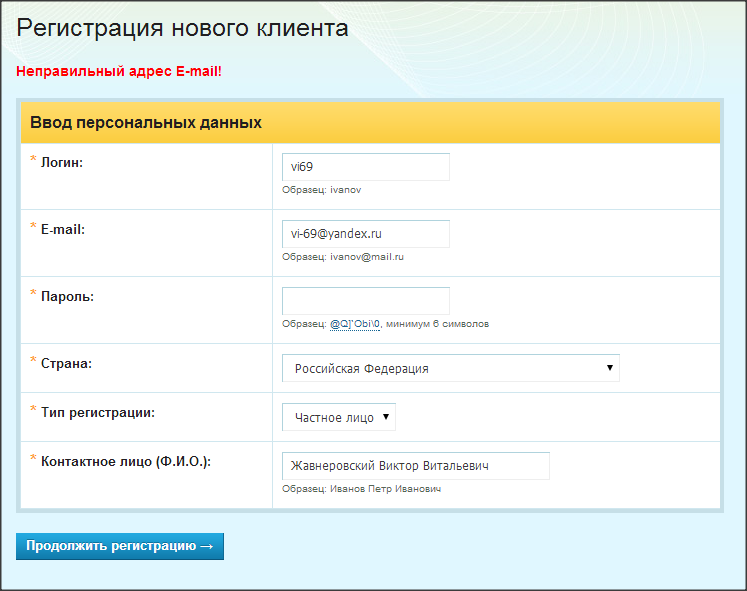Click the E-mail field label

point(62,229)
